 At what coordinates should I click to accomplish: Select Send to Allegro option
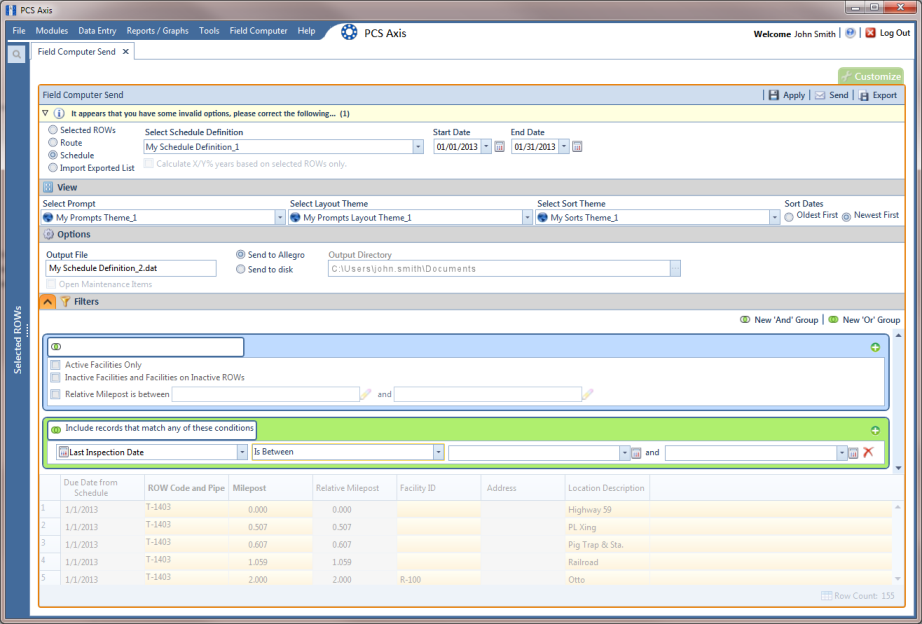pyautogui.click(x=240, y=255)
